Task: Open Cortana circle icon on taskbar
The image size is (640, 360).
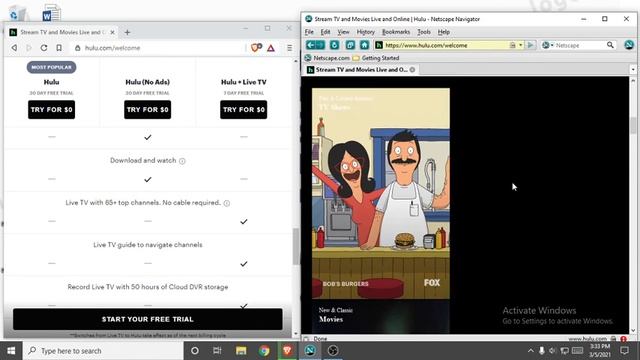Action: tap(195, 351)
